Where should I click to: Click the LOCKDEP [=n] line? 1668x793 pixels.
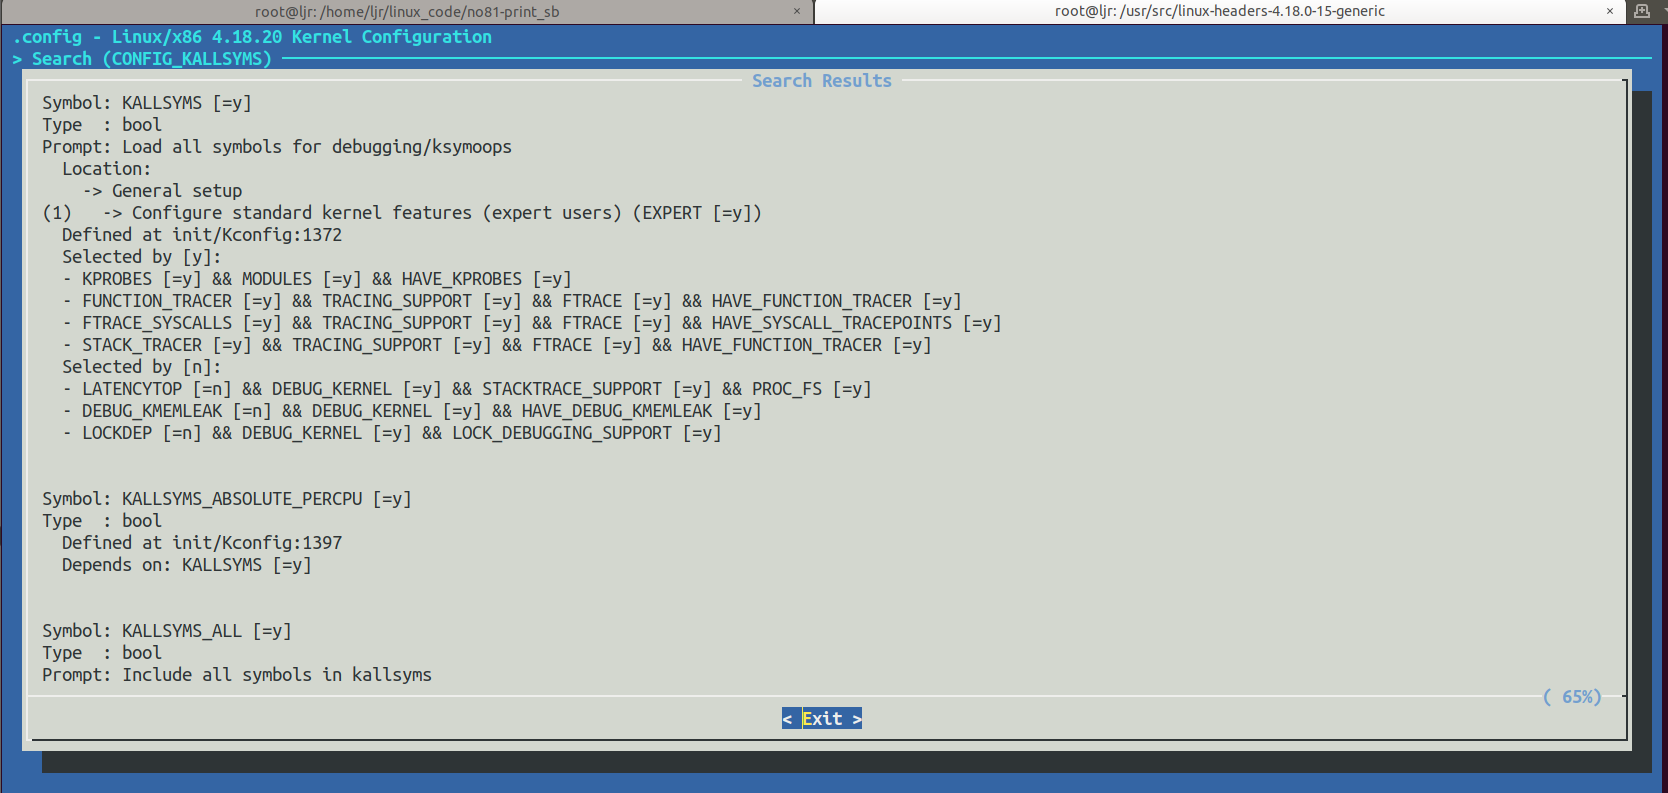coord(392,433)
